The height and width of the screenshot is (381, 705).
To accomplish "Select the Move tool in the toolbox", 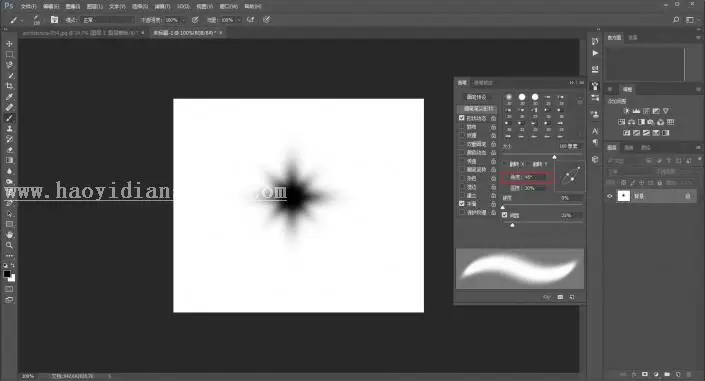I will pyautogui.click(x=9, y=44).
